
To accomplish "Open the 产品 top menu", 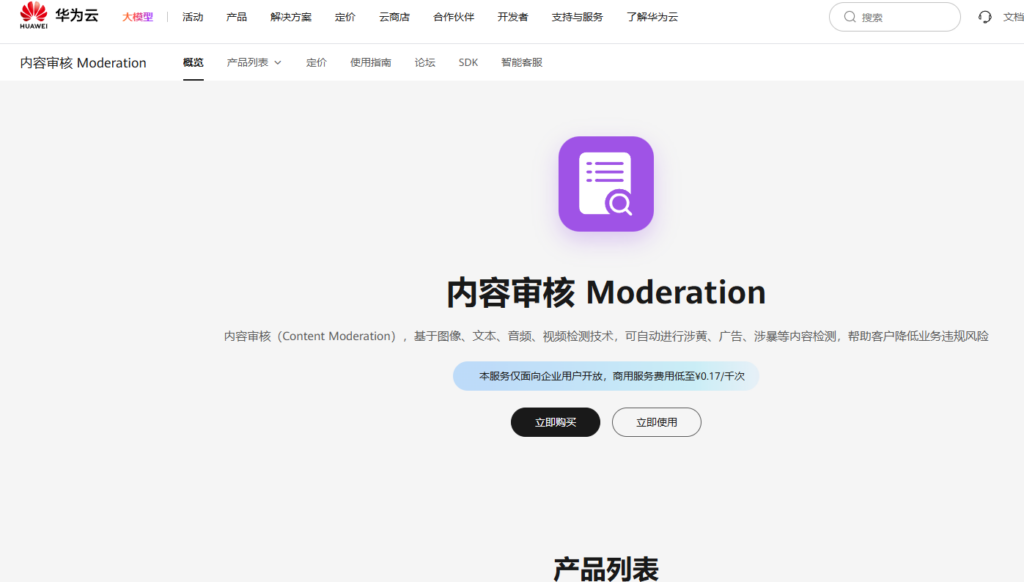I will (x=236, y=17).
